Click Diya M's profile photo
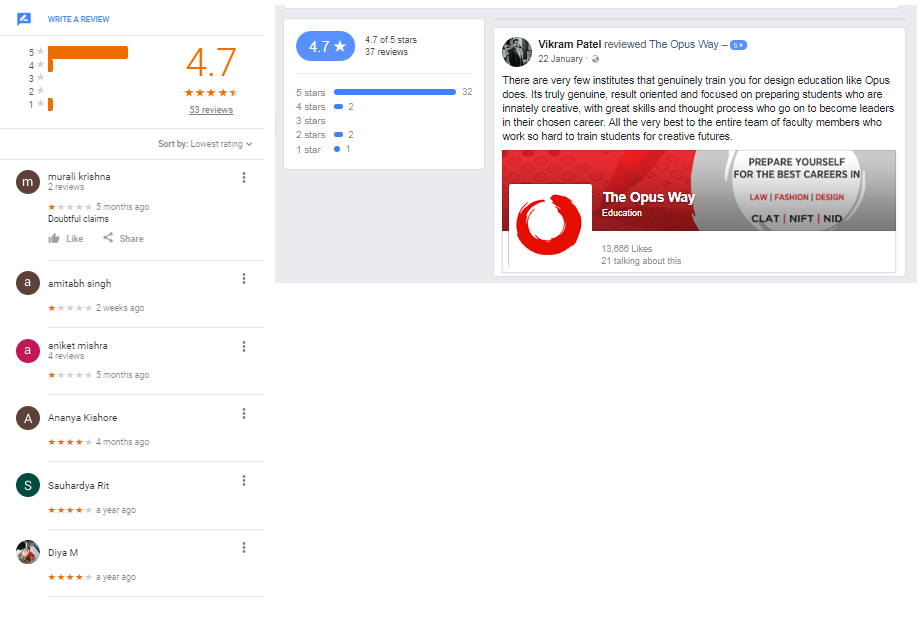The height and width of the screenshot is (629, 918). [x=28, y=552]
